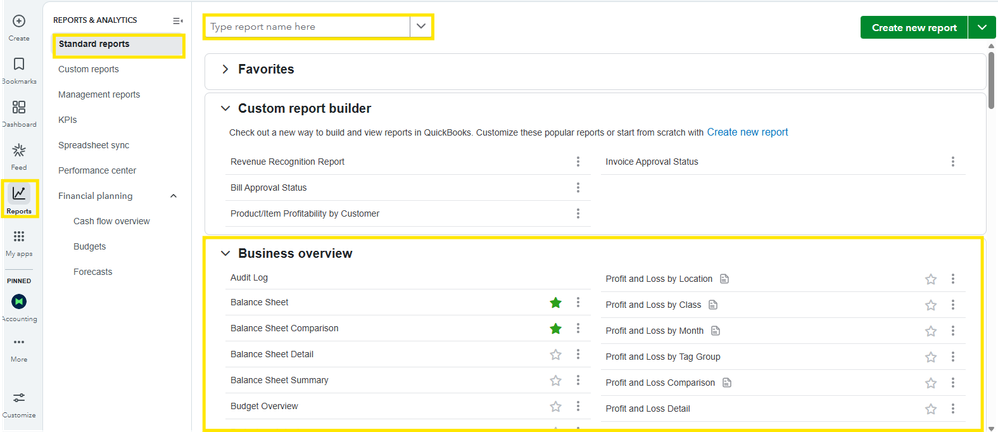Screen dimensions: 998x432
Task: Open Profit and Loss by Class options
Action: [953, 305]
